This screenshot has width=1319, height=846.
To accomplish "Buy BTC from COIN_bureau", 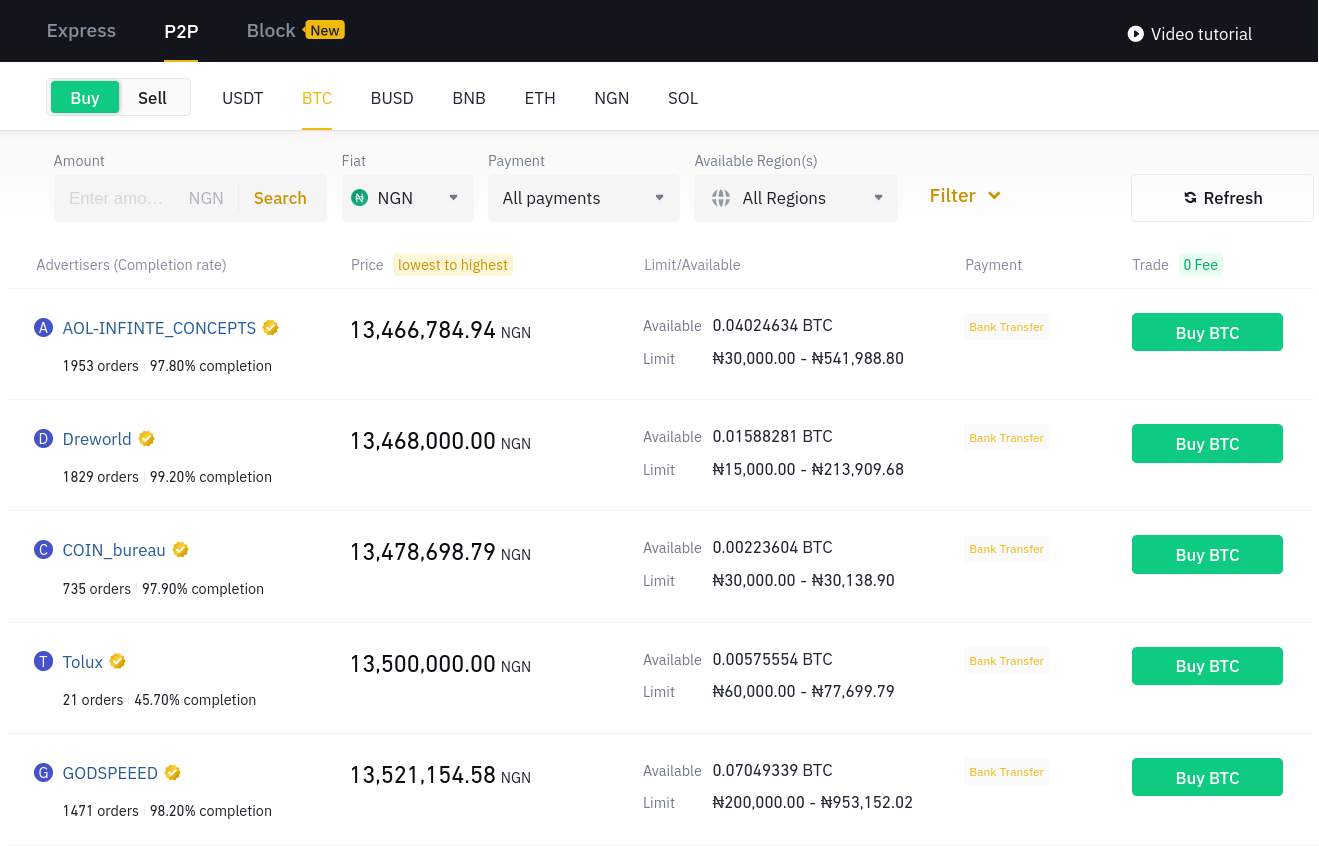I will [1207, 554].
